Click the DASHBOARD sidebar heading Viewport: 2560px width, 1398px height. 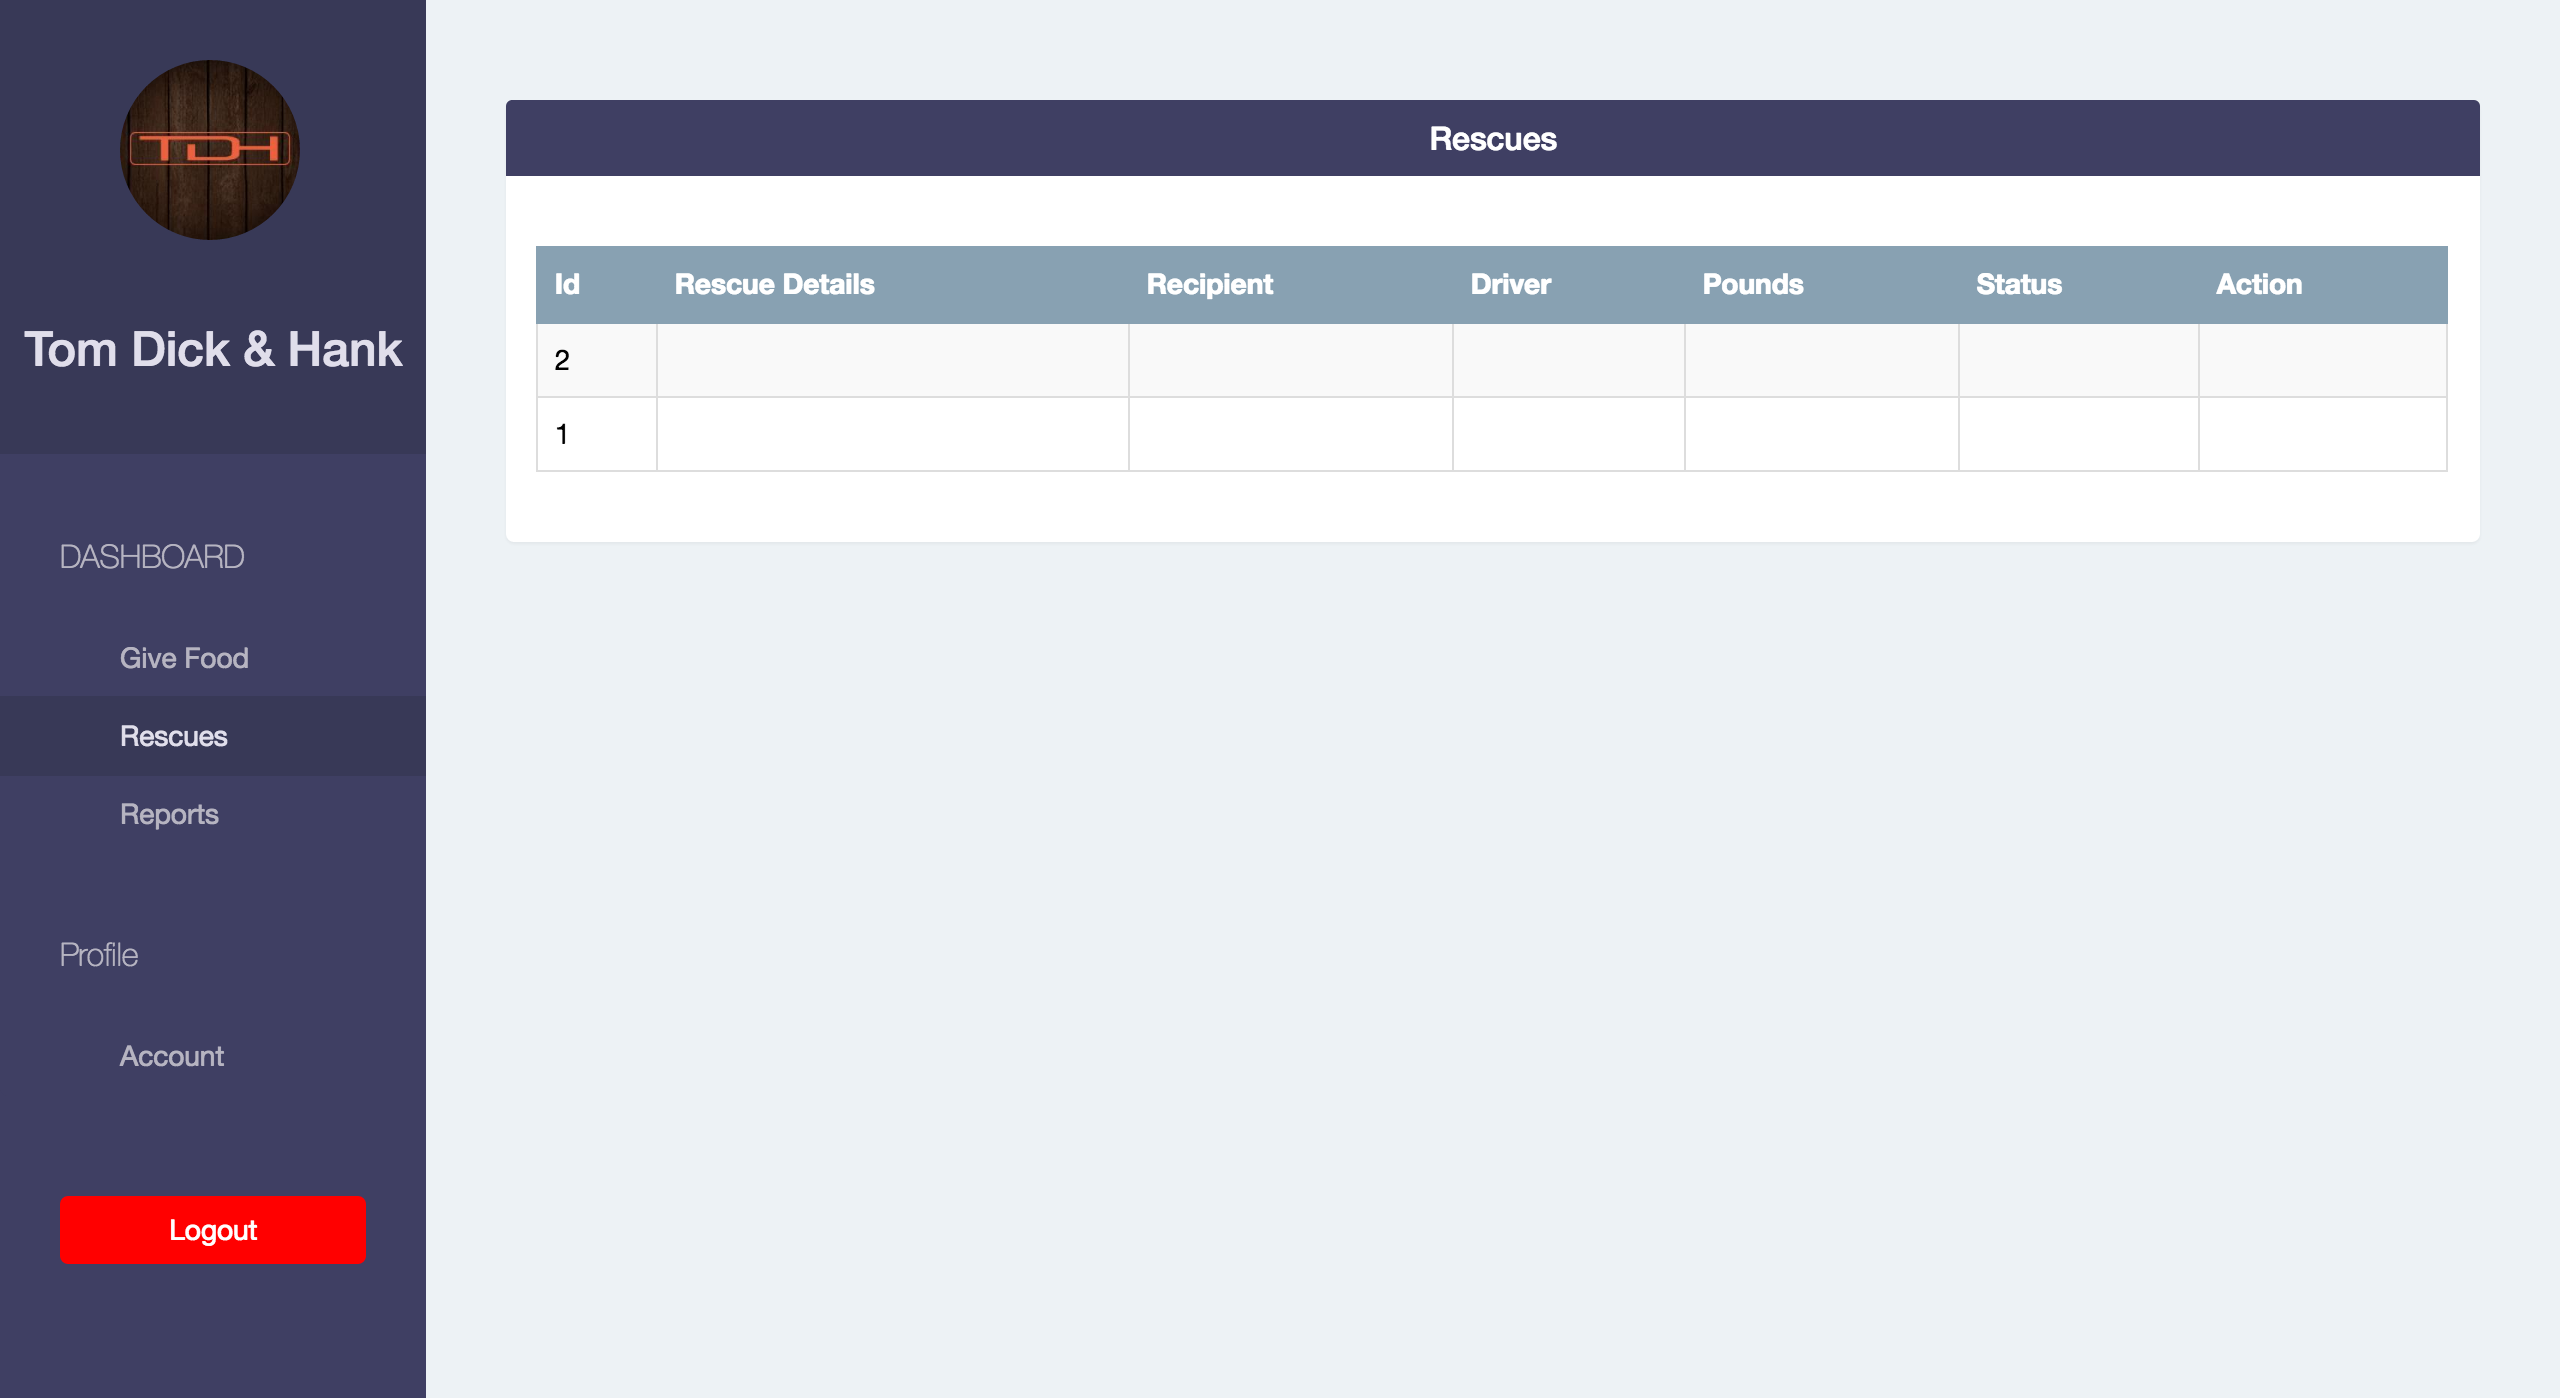point(152,557)
